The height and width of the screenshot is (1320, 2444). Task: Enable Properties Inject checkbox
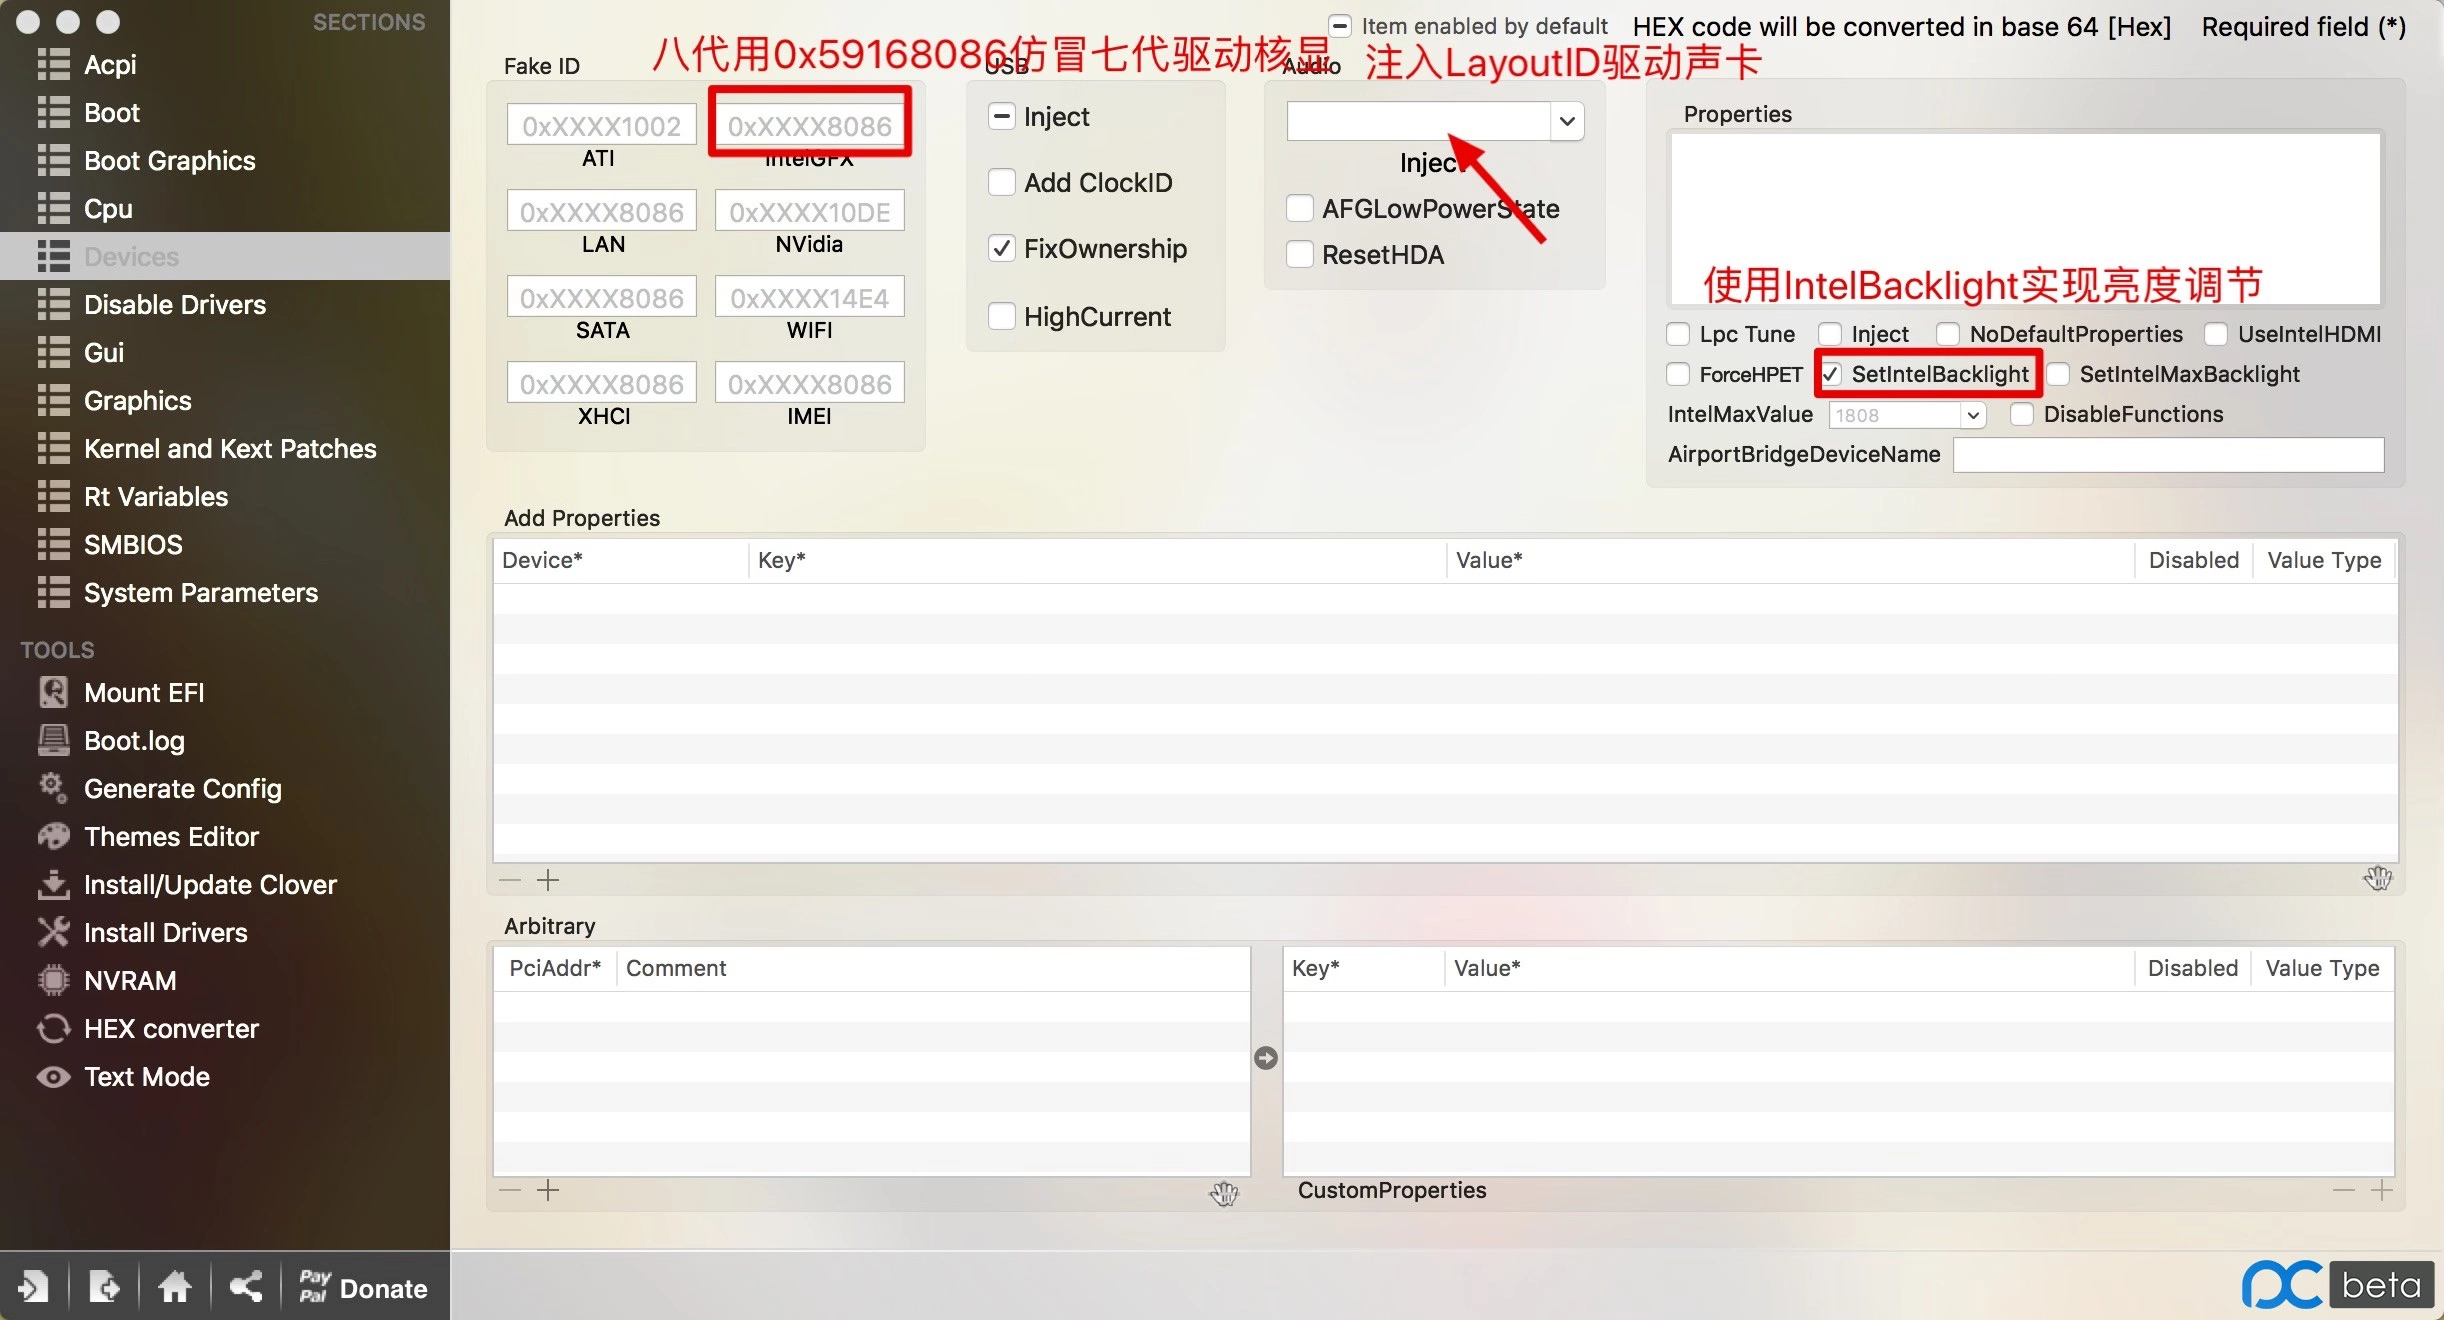(x=1831, y=334)
